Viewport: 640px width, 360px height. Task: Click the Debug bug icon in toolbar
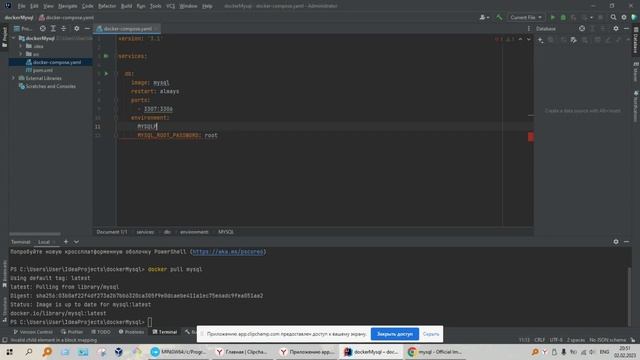tap(563, 18)
